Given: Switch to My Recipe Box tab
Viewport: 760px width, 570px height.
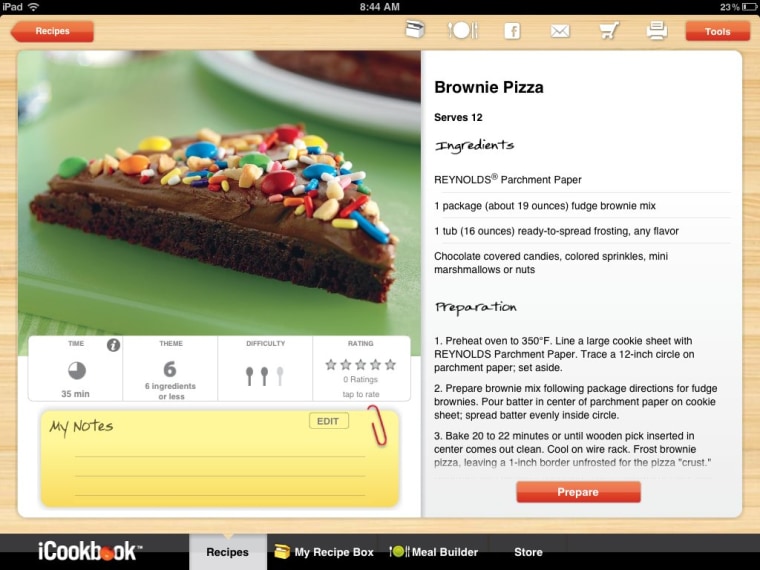Looking at the screenshot, I should 323,552.
